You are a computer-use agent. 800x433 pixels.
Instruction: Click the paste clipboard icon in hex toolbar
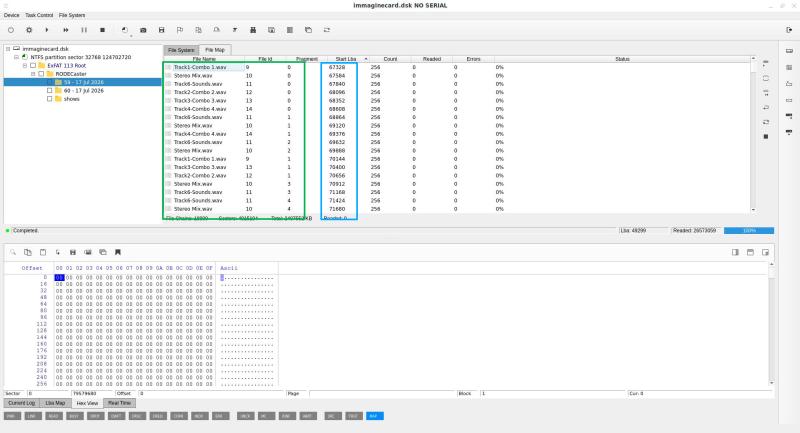coord(43,252)
